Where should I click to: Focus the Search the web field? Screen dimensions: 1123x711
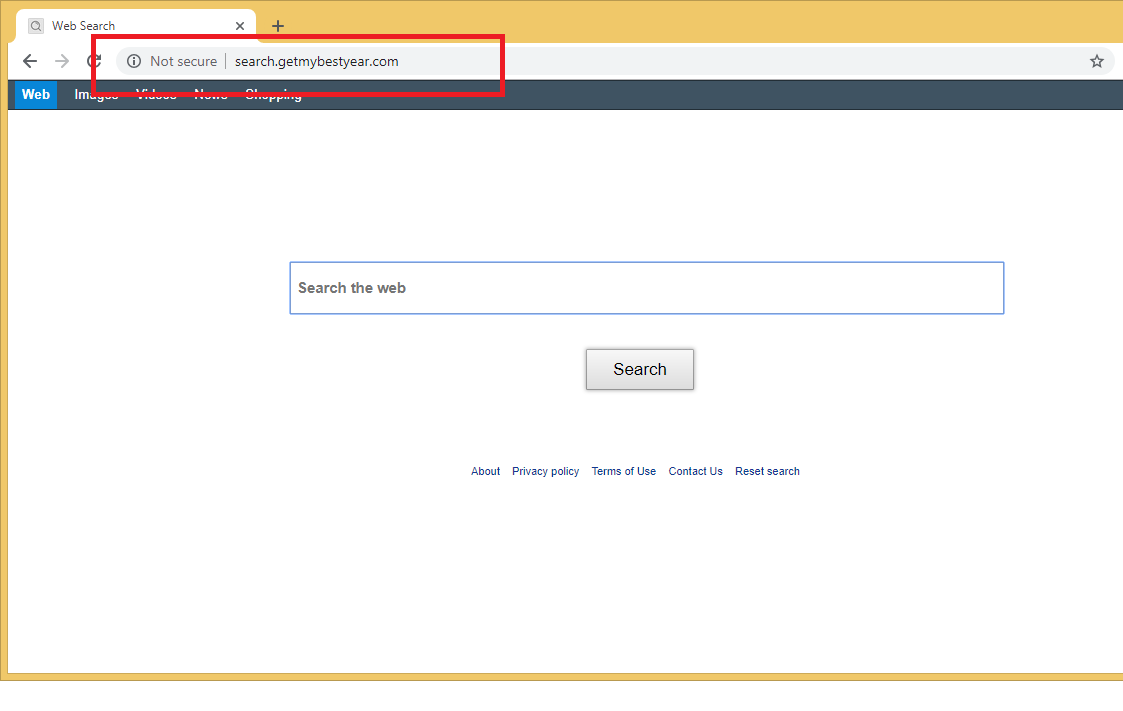tap(646, 288)
